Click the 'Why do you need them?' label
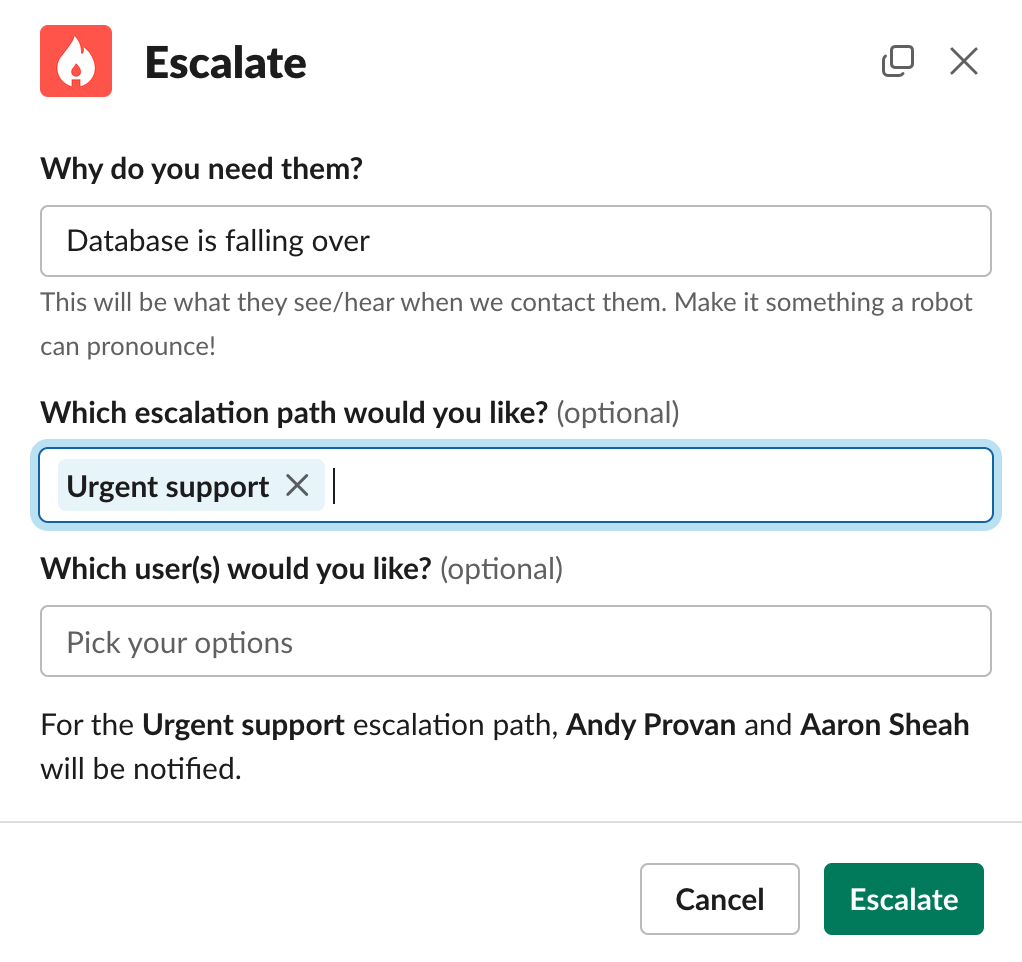 pos(201,169)
